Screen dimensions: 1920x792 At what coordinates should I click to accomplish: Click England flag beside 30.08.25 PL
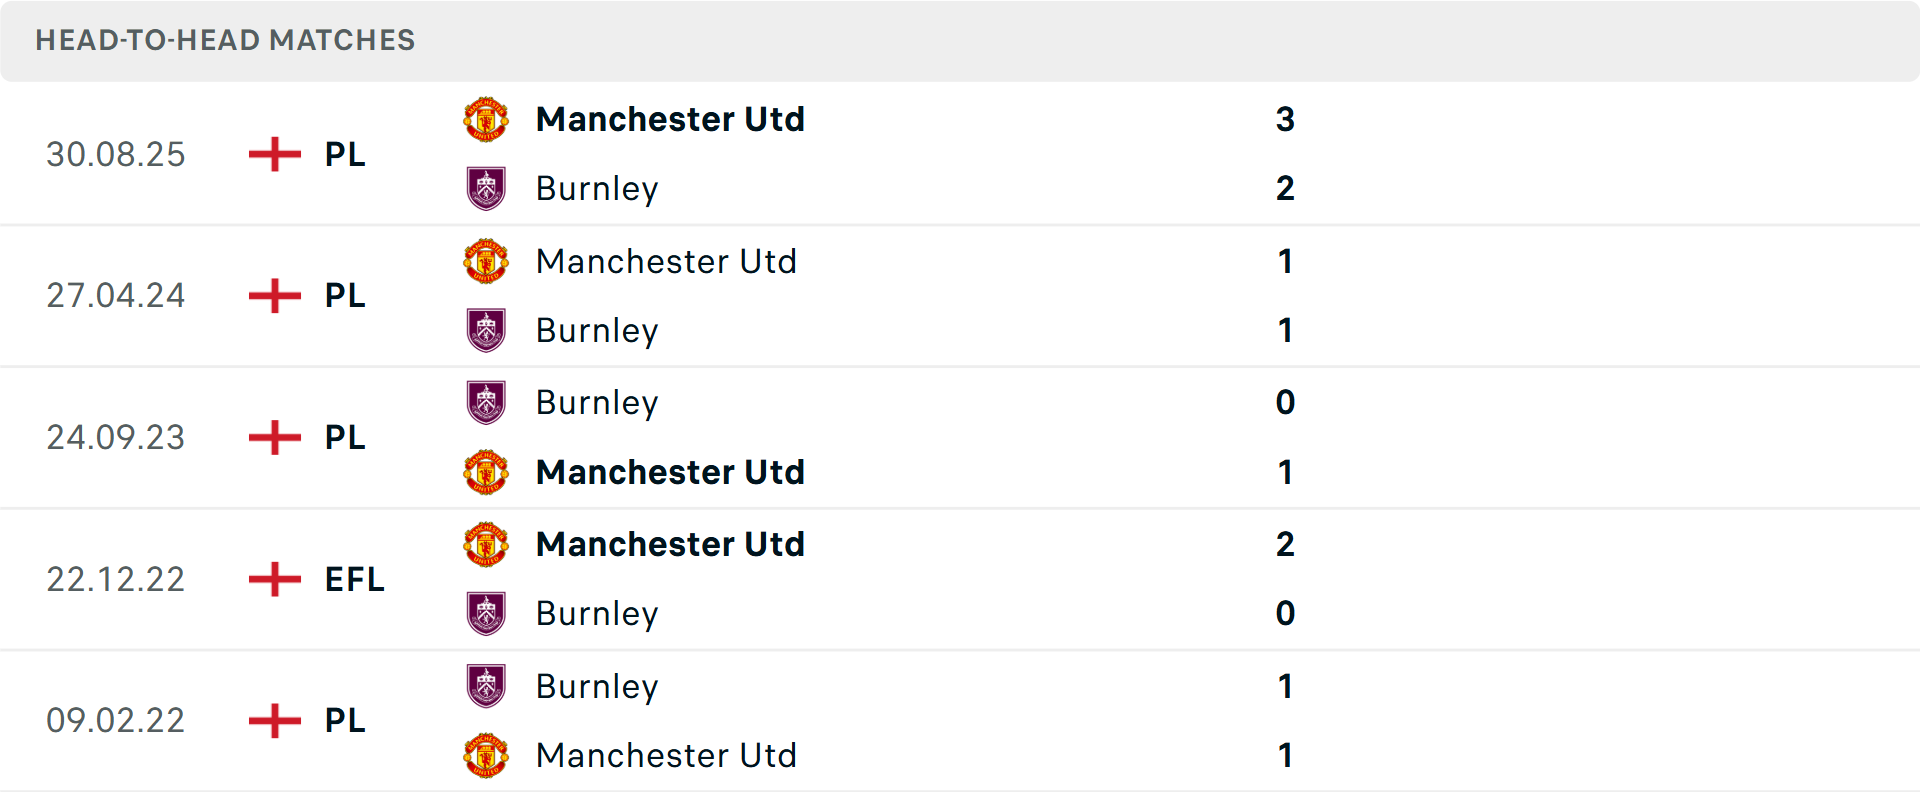275,154
